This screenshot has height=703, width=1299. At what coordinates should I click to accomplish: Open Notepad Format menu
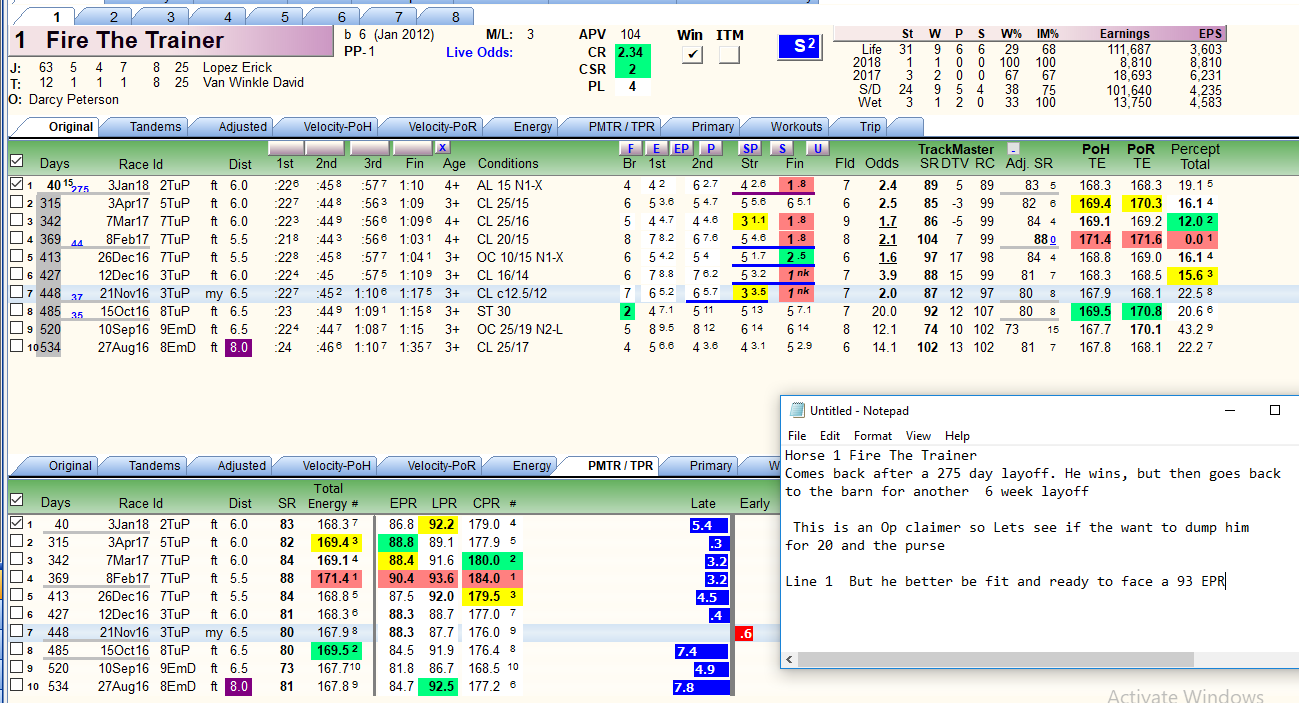tap(873, 436)
